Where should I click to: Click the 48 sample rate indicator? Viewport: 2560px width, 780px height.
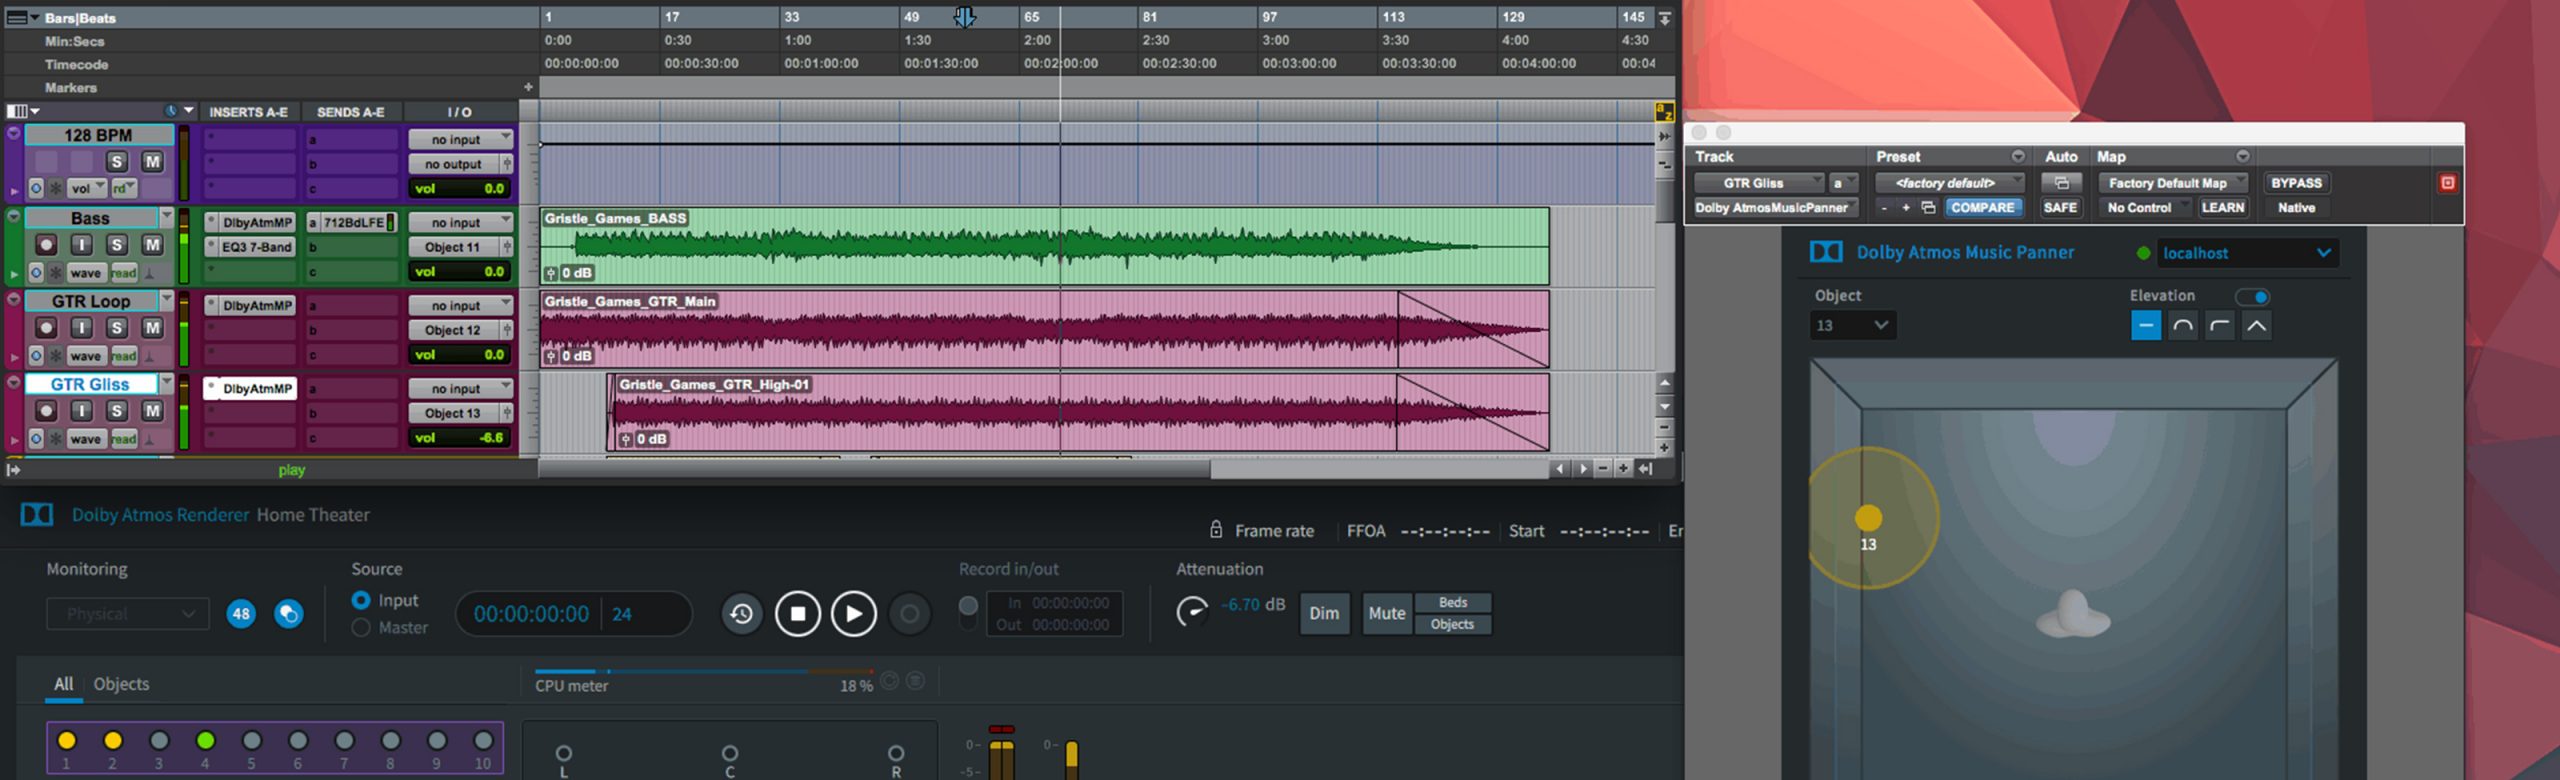[241, 614]
